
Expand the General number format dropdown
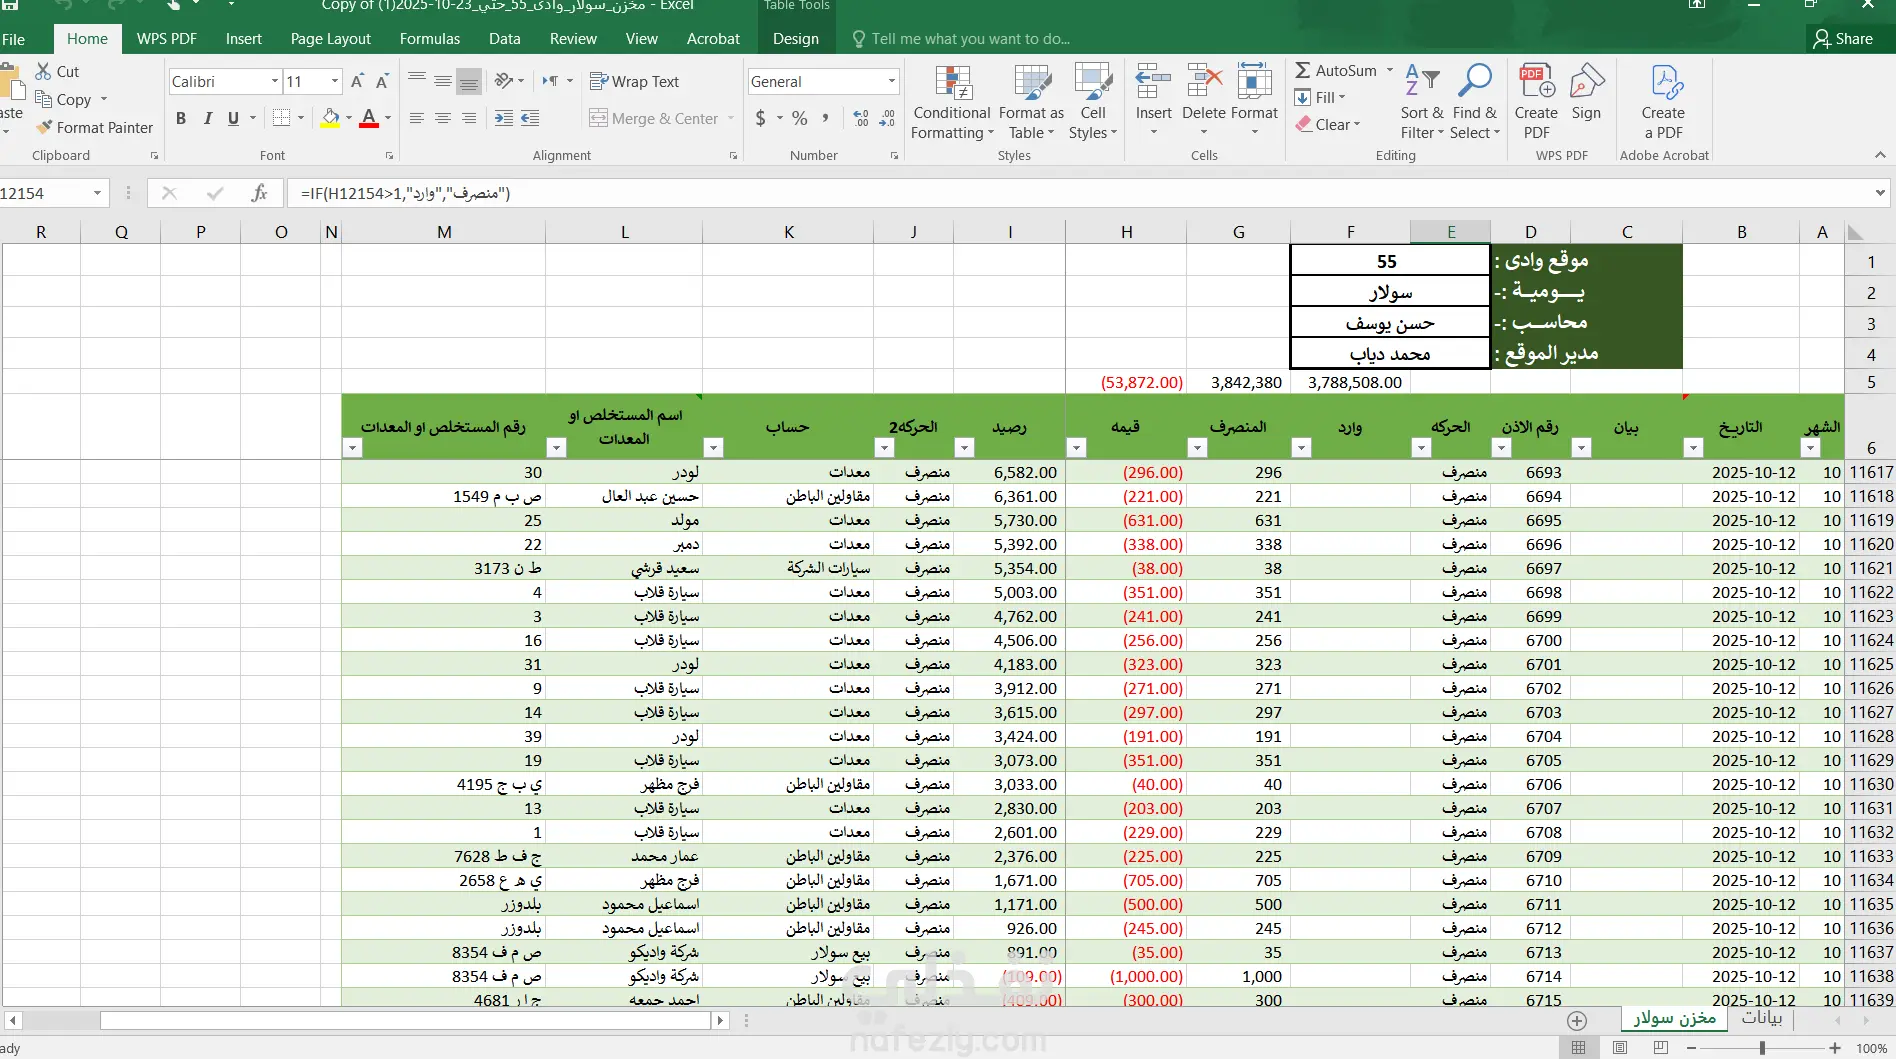(x=891, y=82)
